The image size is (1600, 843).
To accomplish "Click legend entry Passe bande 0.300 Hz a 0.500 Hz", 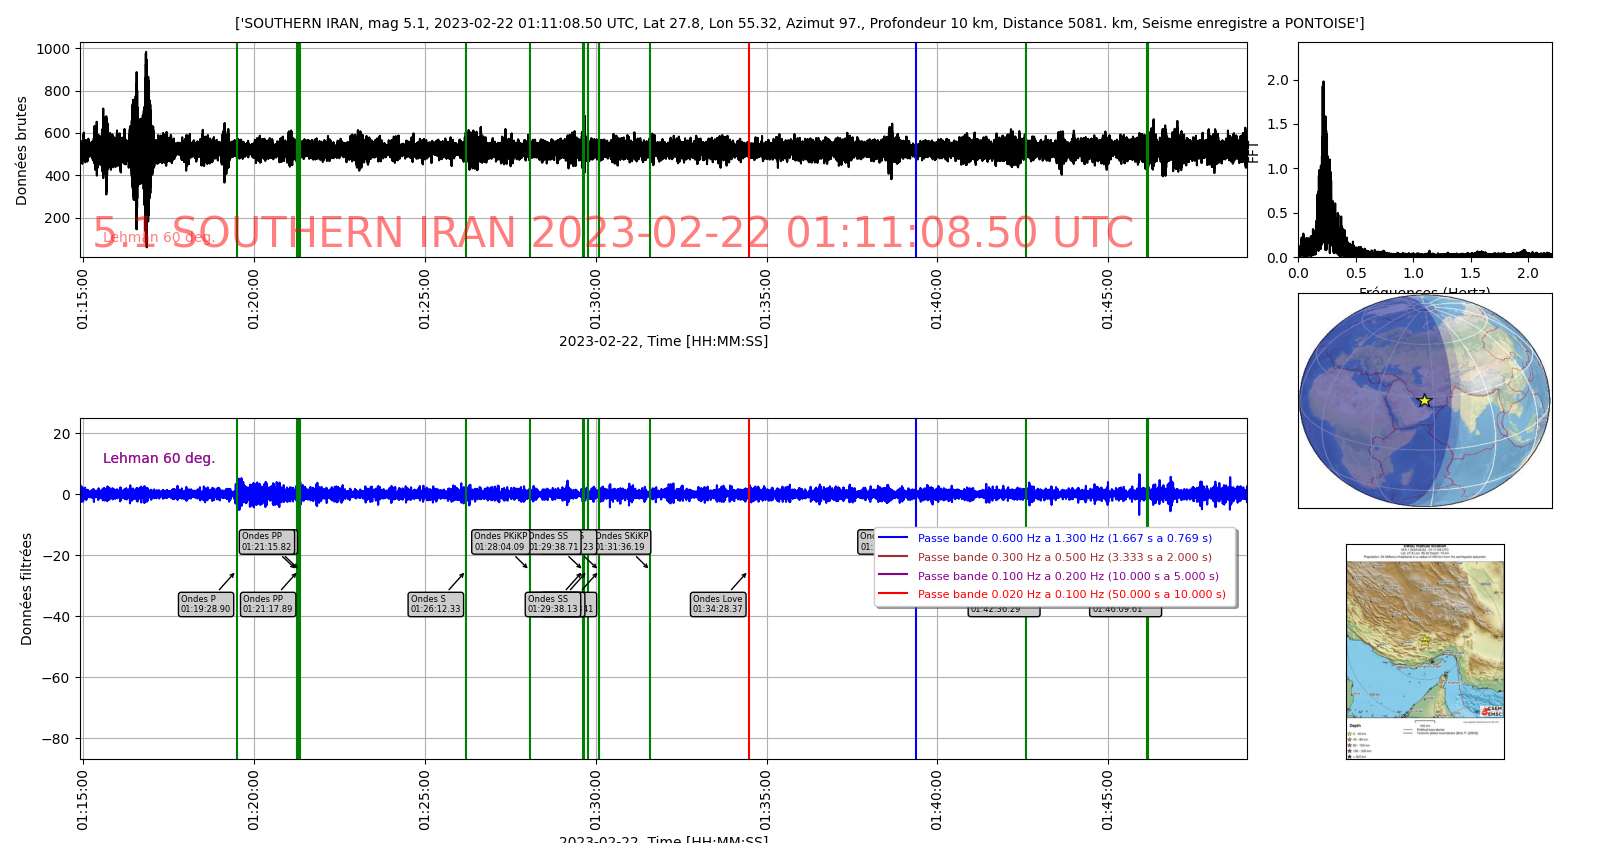I will point(1064,557).
